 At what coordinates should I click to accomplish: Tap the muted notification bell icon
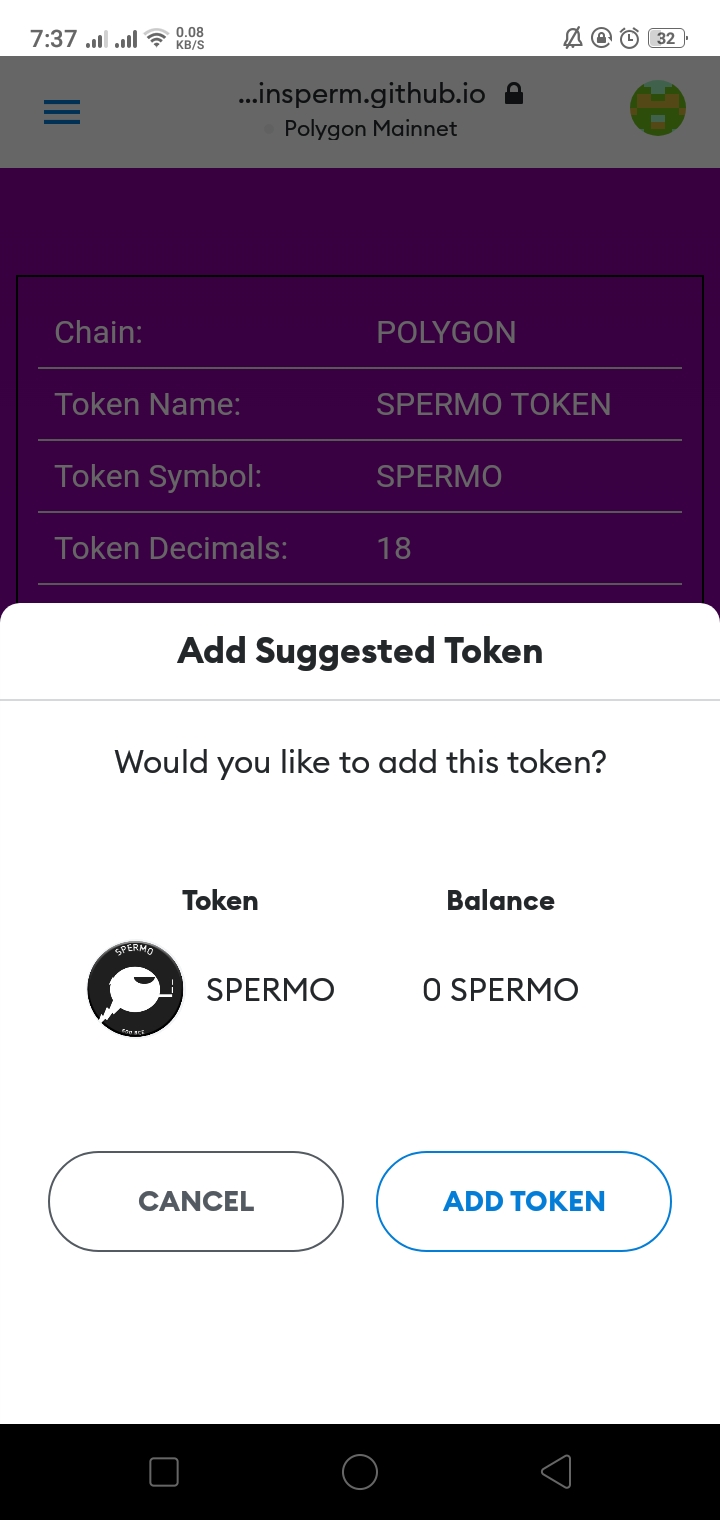573,38
